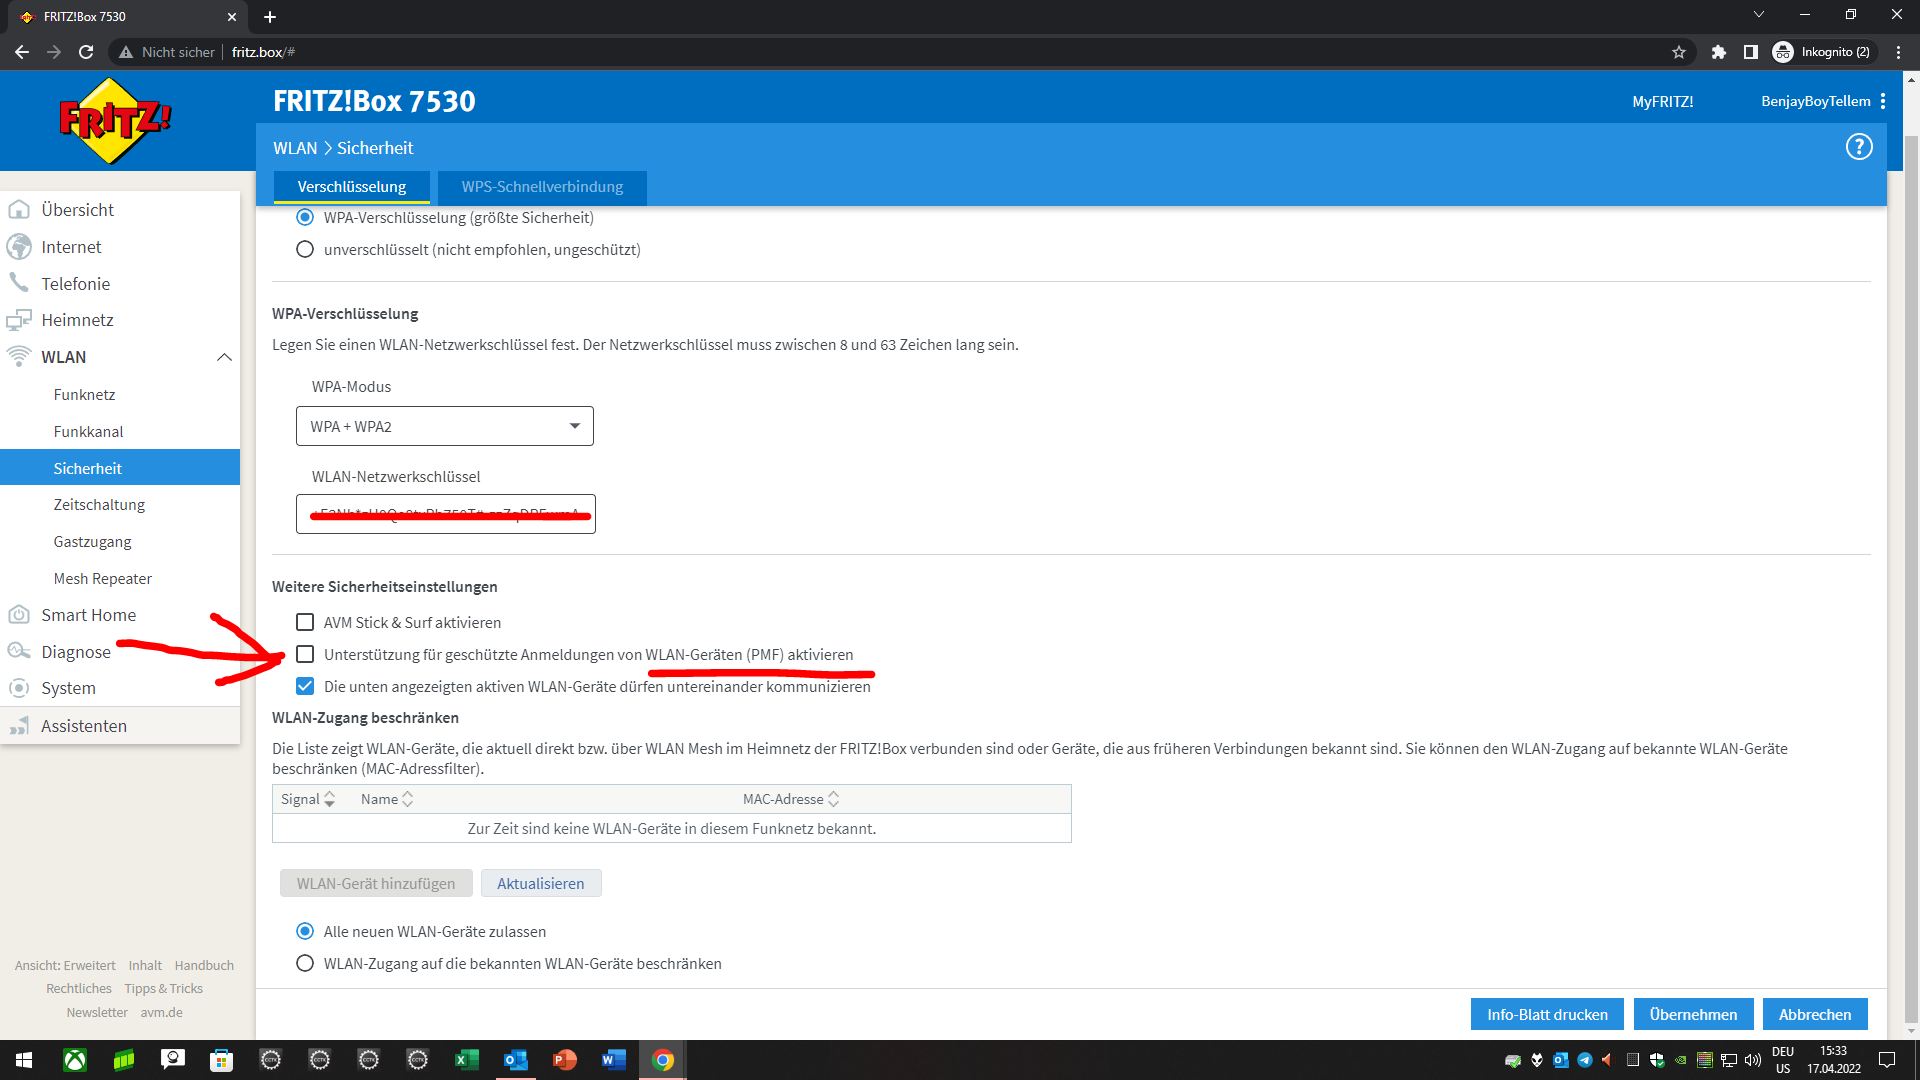Click the help question mark icon
1920x1080 pixels.
(x=1858, y=147)
